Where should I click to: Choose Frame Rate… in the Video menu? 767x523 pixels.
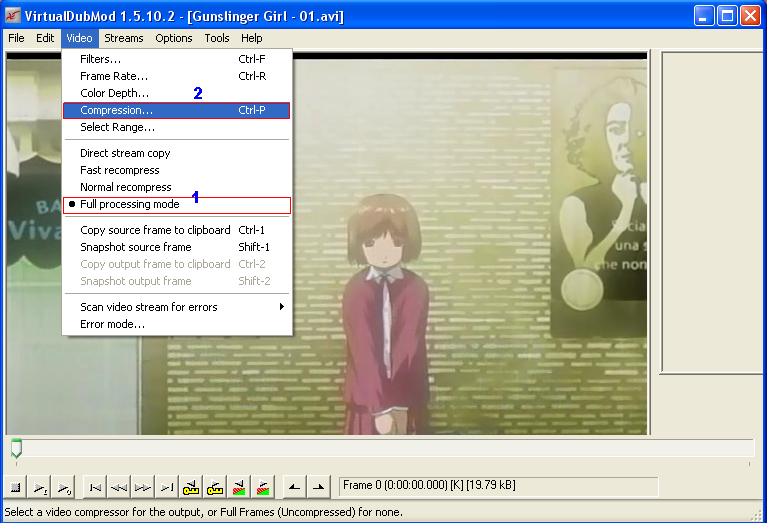pos(177,76)
